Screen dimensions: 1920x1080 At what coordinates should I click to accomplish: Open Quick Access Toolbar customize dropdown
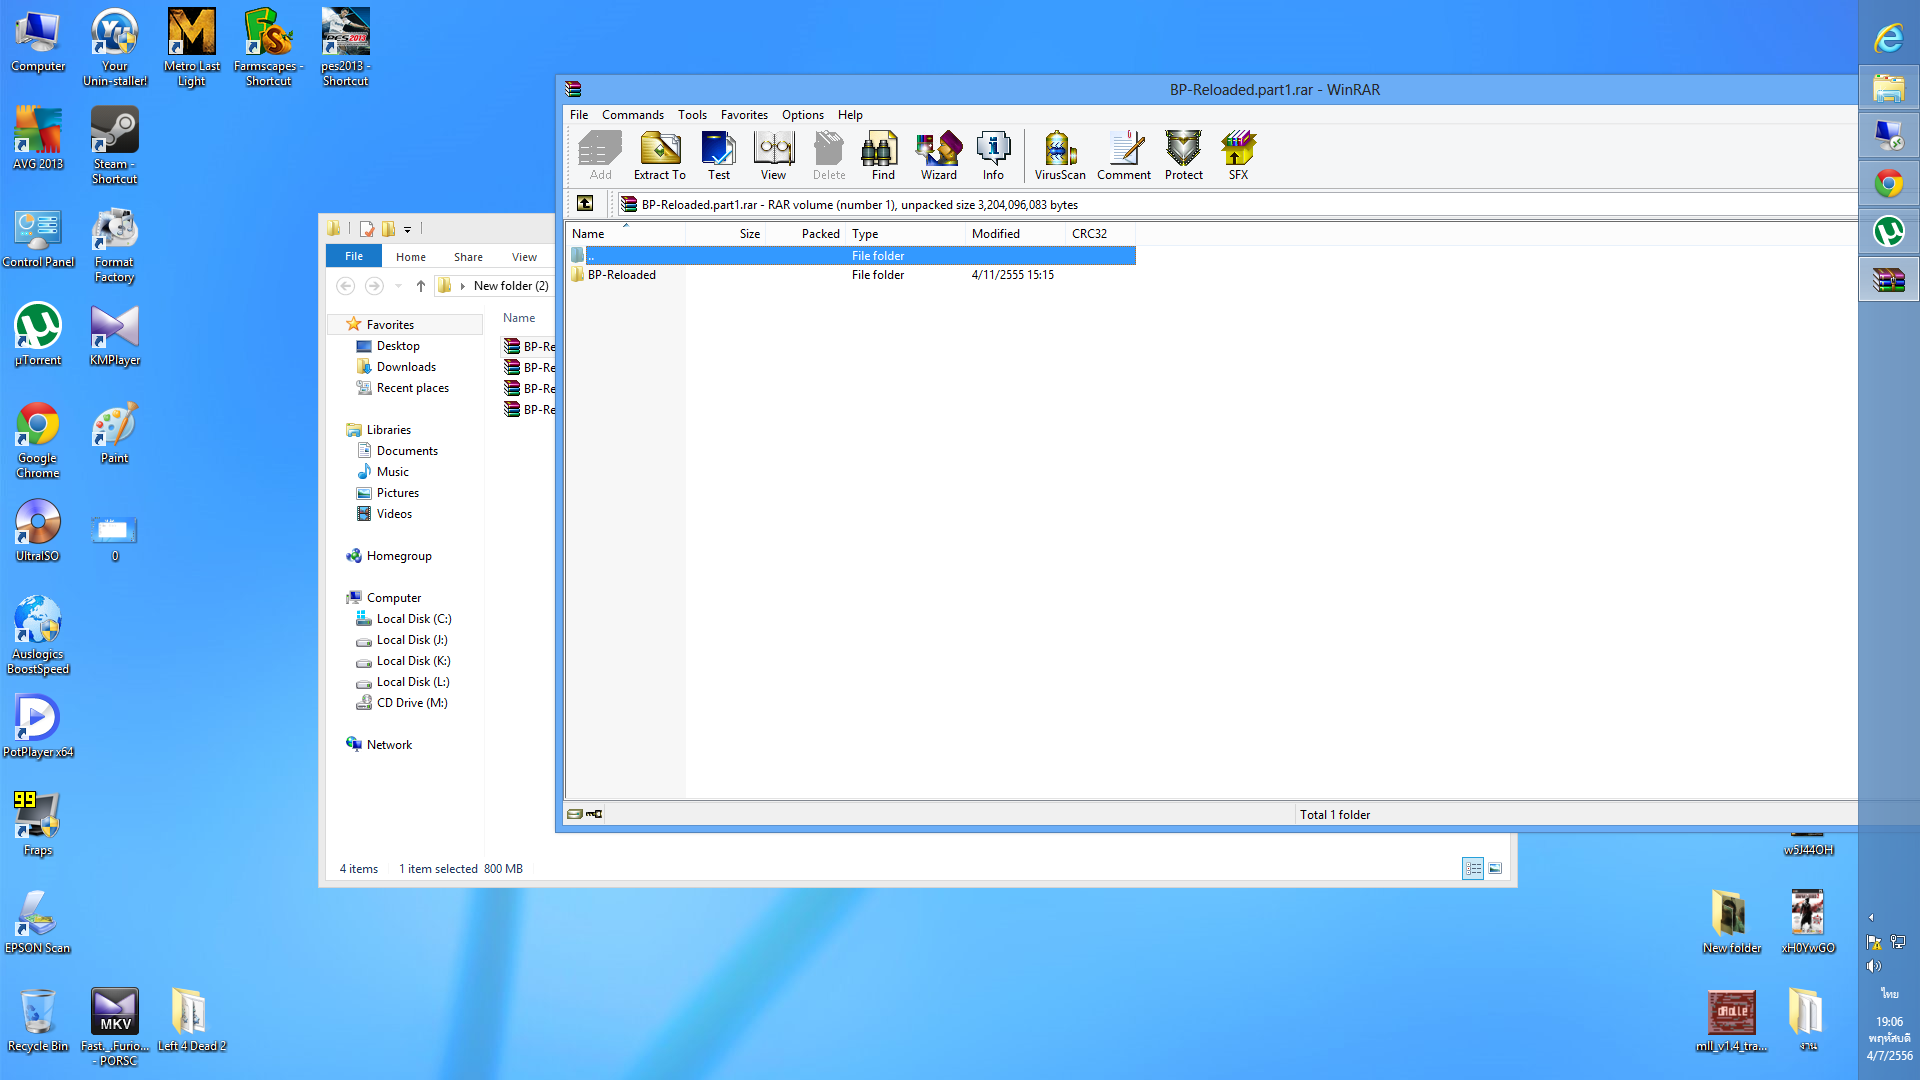click(x=408, y=230)
